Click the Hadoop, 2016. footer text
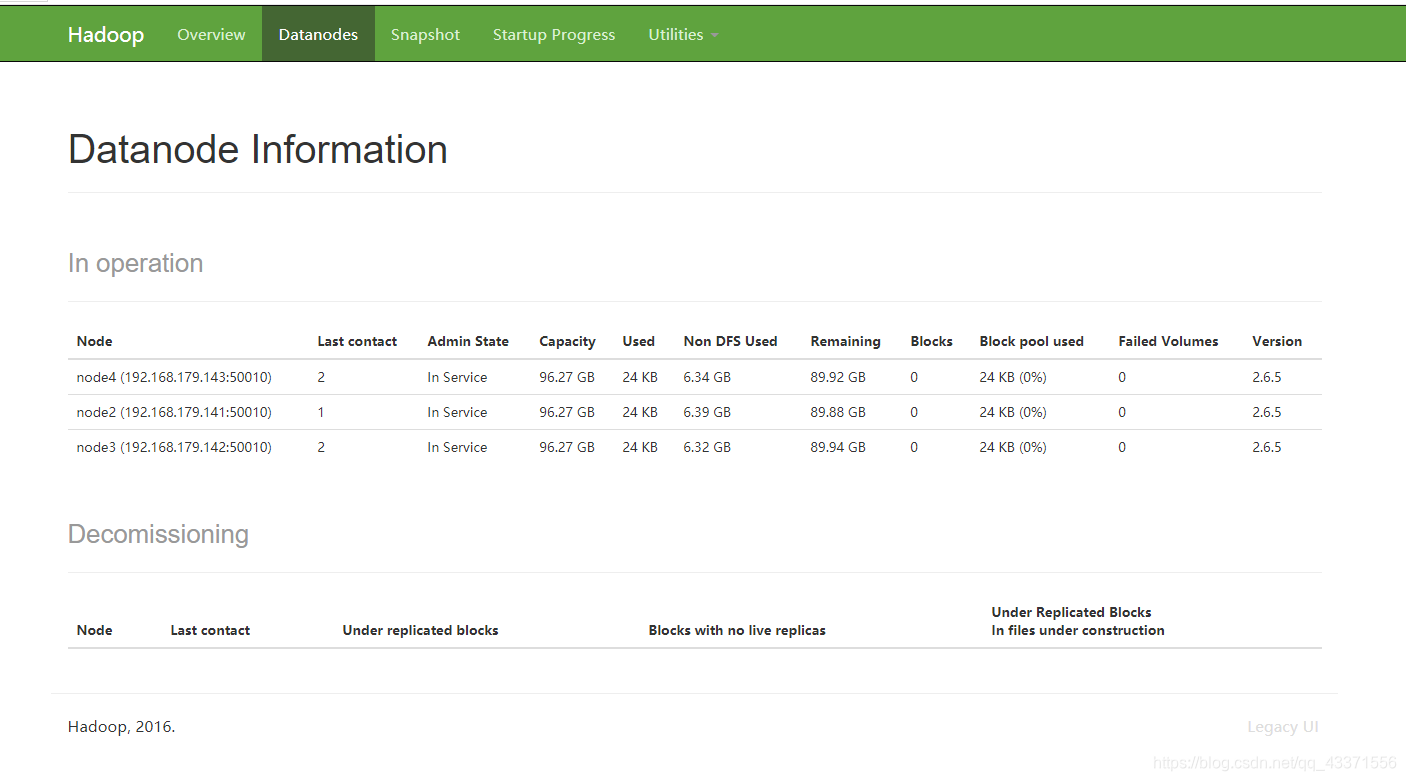This screenshot has width=1406, height=781. click(122, 727)
